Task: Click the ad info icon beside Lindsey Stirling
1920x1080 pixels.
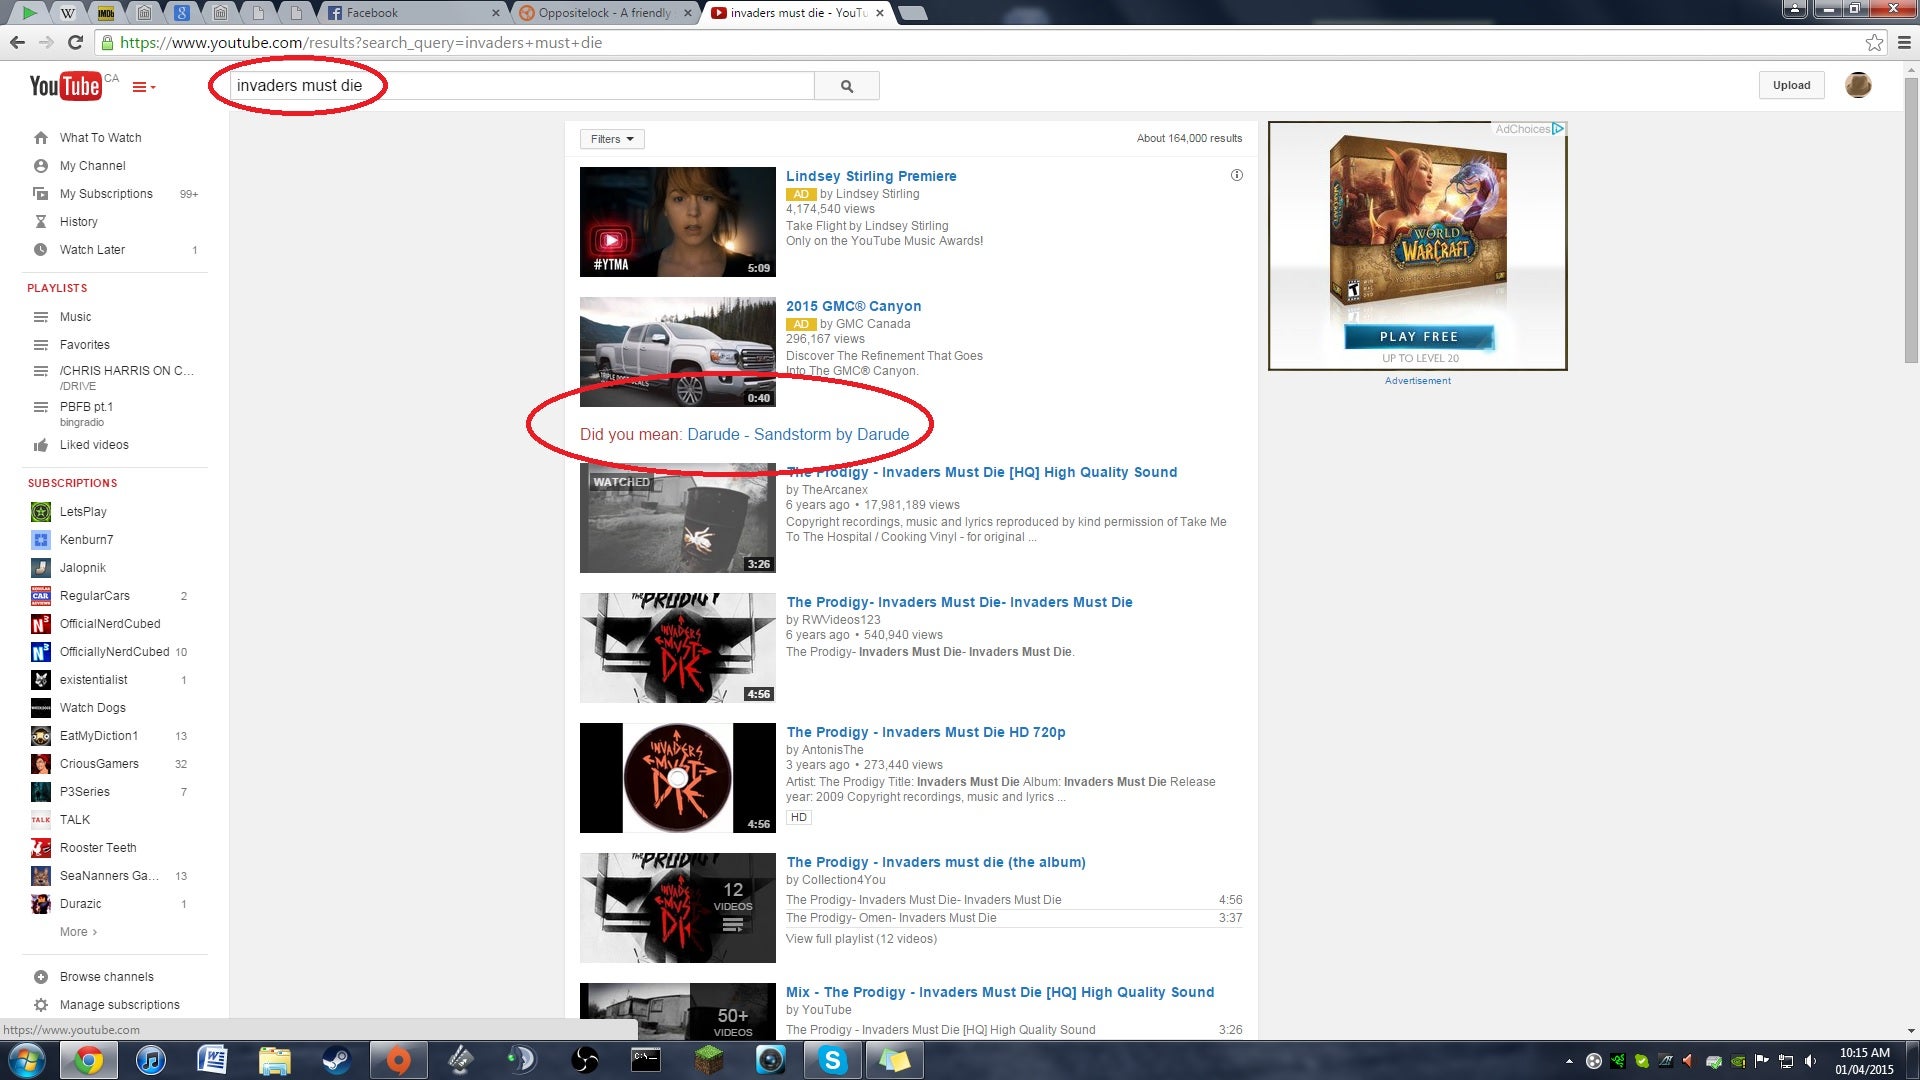Action: (1236, 175)
